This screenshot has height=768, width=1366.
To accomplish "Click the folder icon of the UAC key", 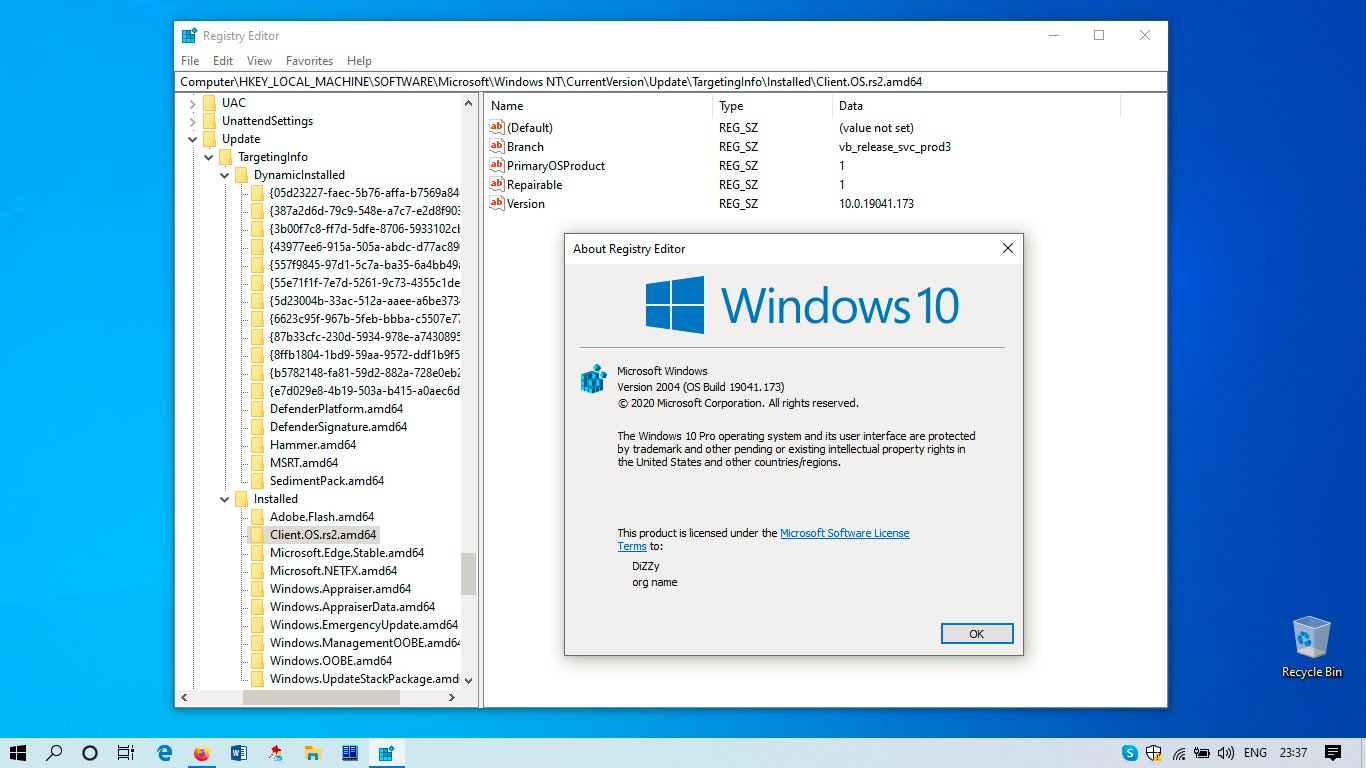I will pyautogui.click(x=209, y=103).
